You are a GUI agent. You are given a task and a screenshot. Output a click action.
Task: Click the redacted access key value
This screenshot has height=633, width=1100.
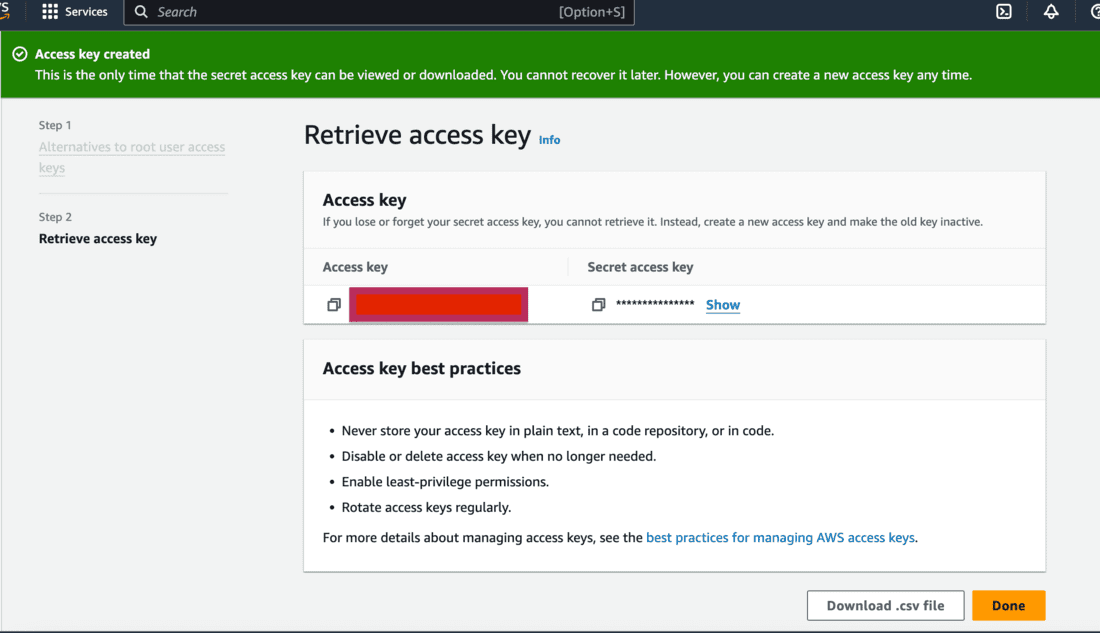(438, 304)
